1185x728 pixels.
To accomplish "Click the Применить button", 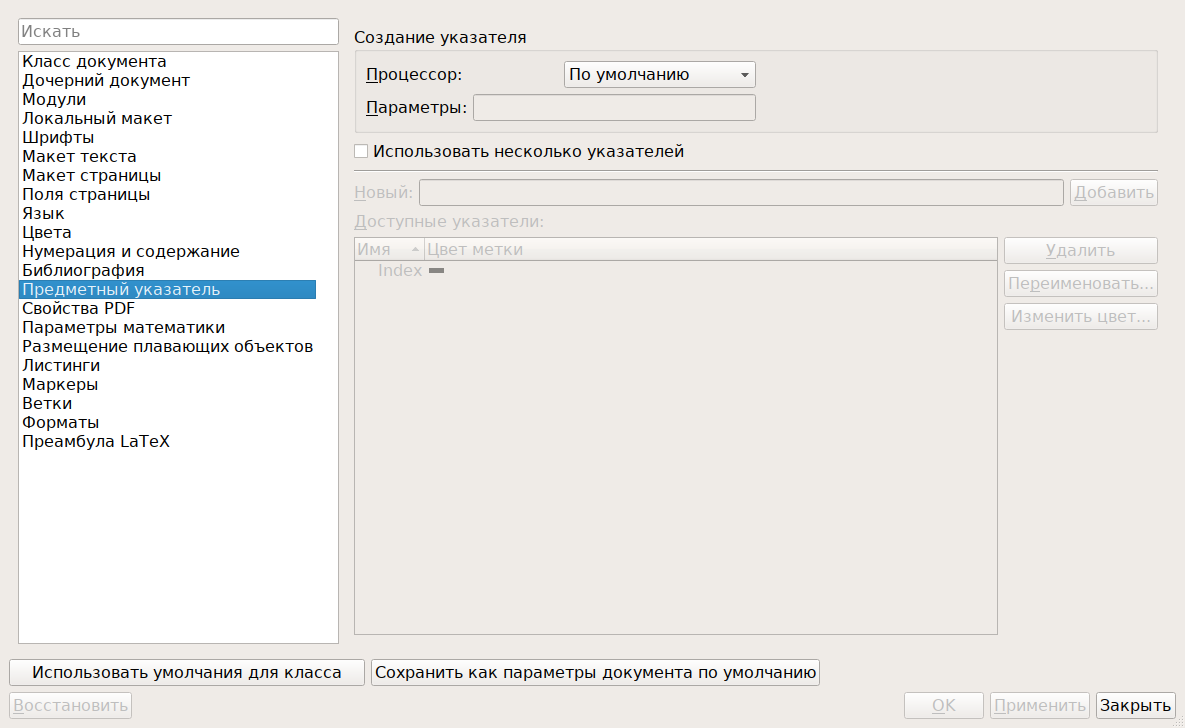I will (1040, 705).
